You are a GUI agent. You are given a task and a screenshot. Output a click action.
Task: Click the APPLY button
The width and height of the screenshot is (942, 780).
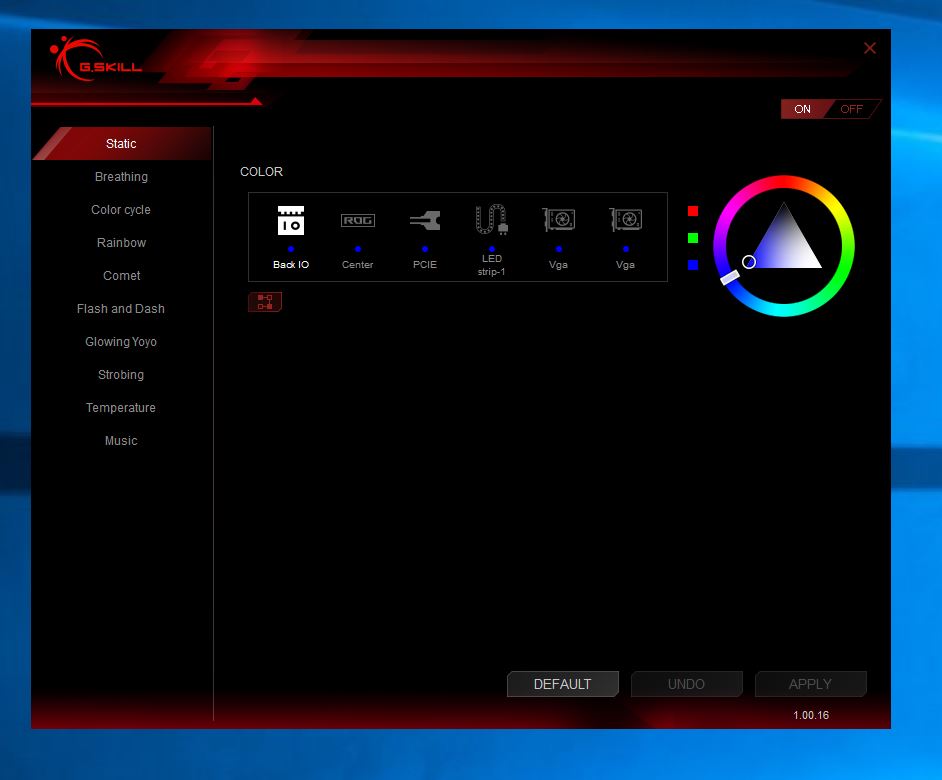810,684
